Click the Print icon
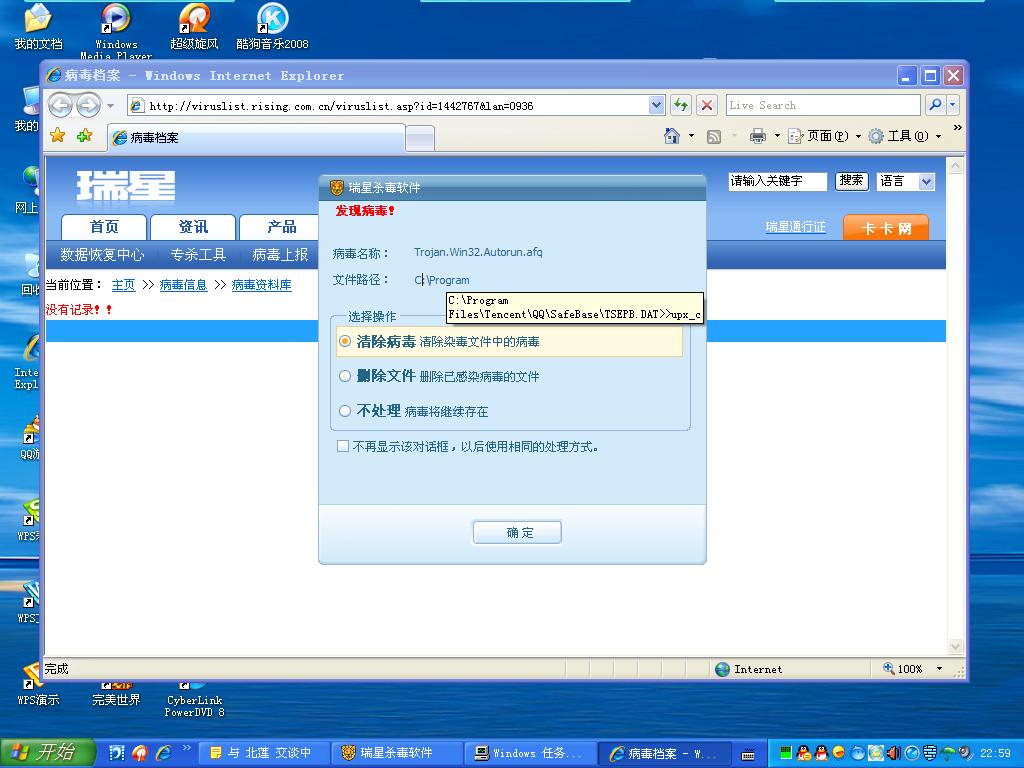This screenshot has height=768, width=1024. click(x=758, y=136)
